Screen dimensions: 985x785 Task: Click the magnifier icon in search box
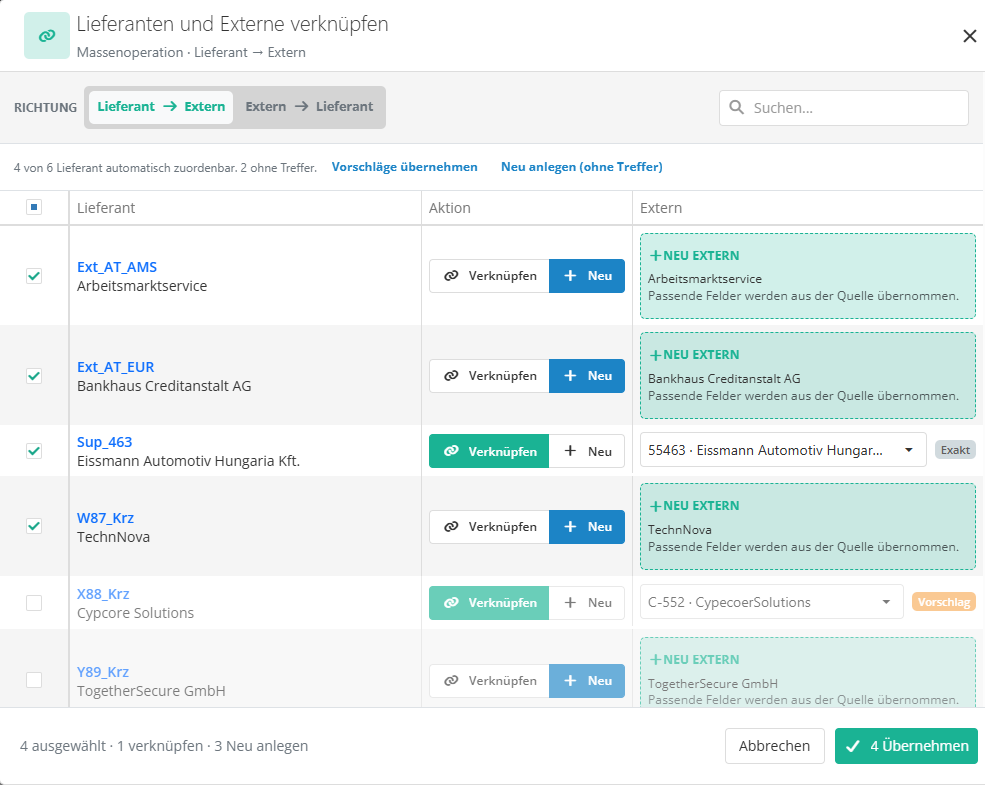736,107
